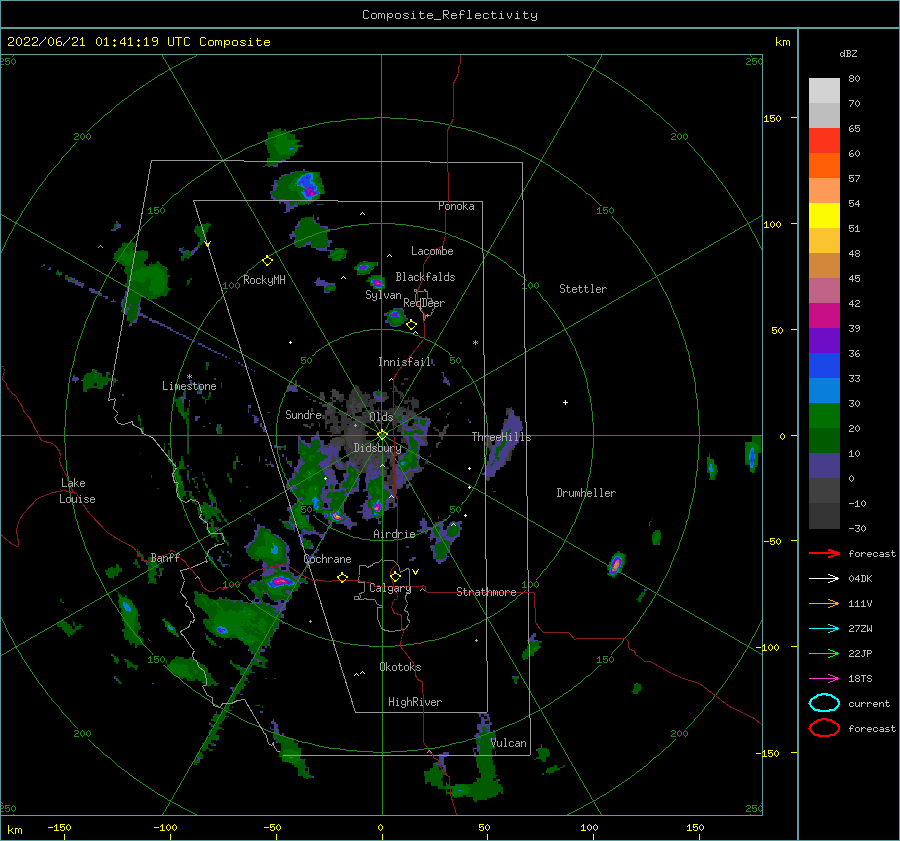Click the Strathmore label
Screen dimensions: 900x841
pos(486,592)
